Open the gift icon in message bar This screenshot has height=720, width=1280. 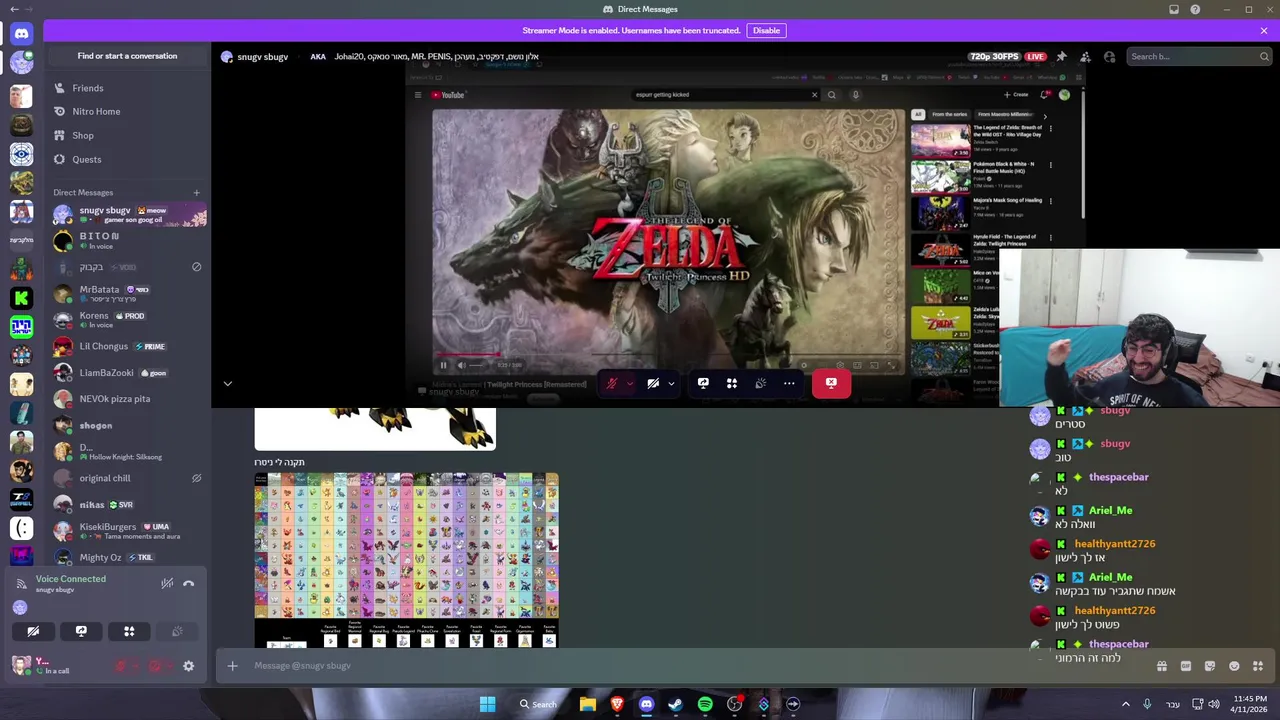pyautogui.click(x=1162, y=666)
